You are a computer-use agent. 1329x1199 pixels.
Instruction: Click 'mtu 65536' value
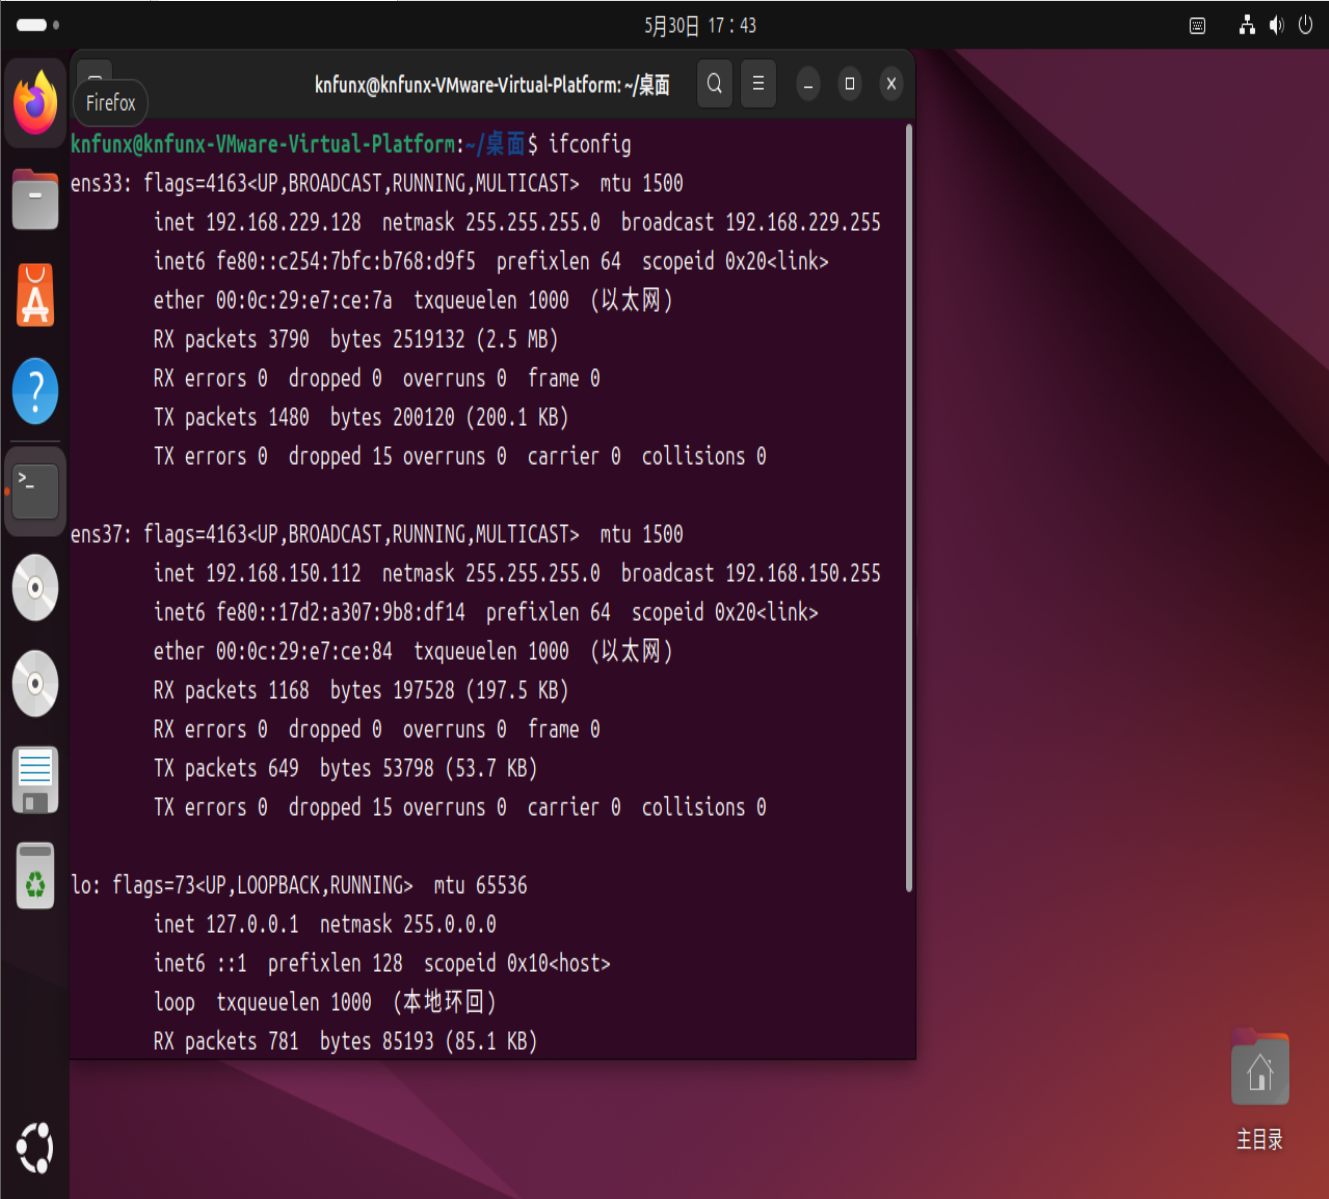(480, 885)
